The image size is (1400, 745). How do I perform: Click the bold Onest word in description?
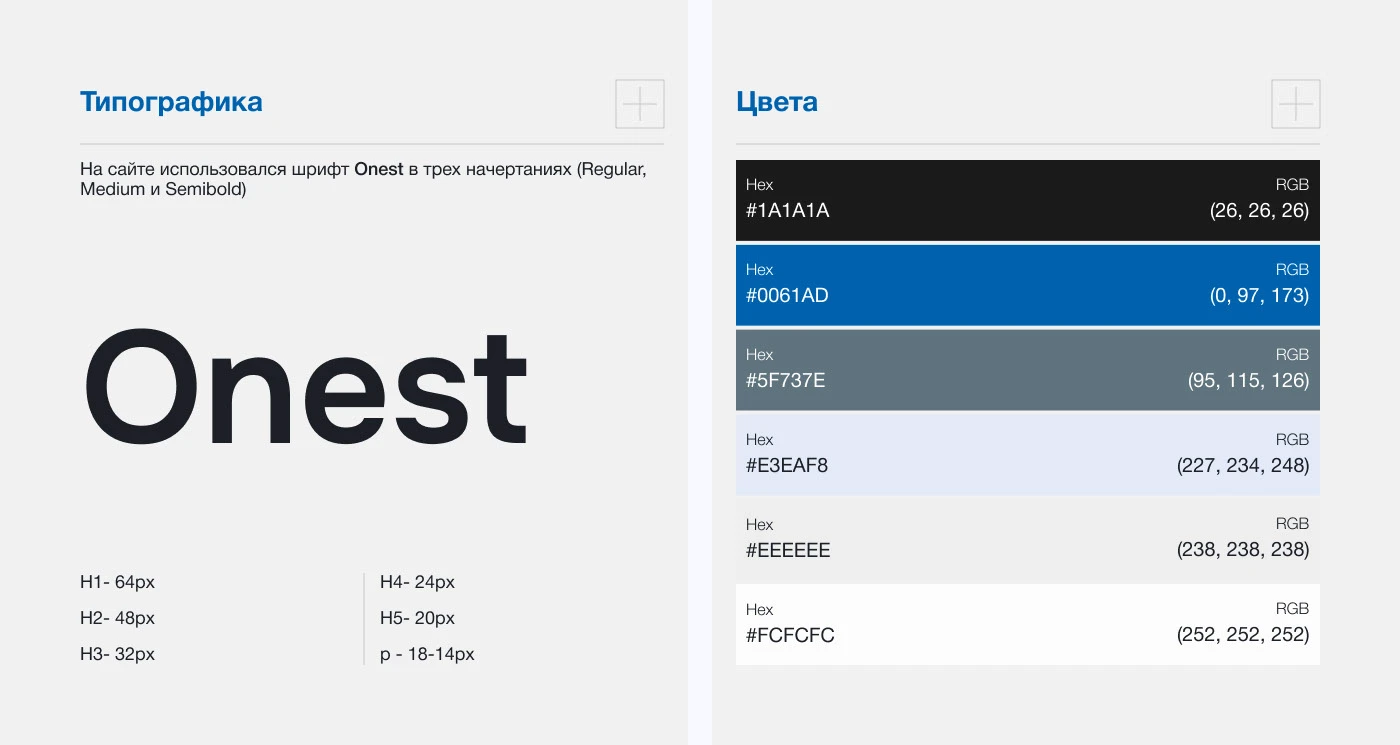(x=379, y=169)
